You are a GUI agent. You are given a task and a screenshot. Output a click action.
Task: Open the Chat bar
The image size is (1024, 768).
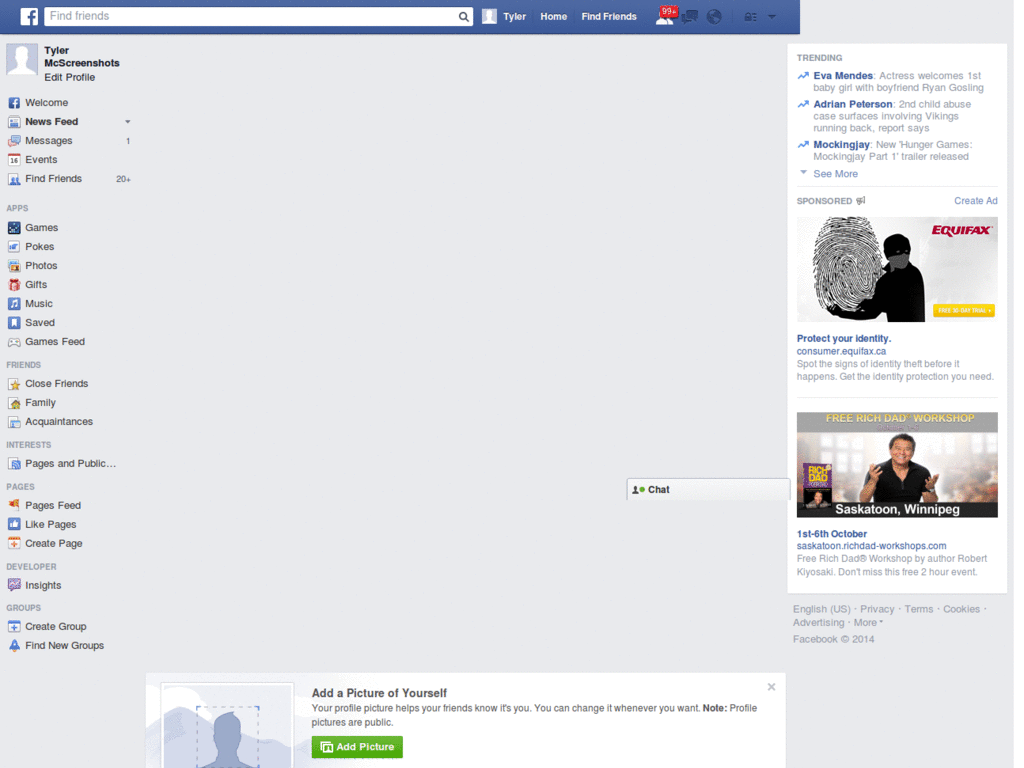708,489
